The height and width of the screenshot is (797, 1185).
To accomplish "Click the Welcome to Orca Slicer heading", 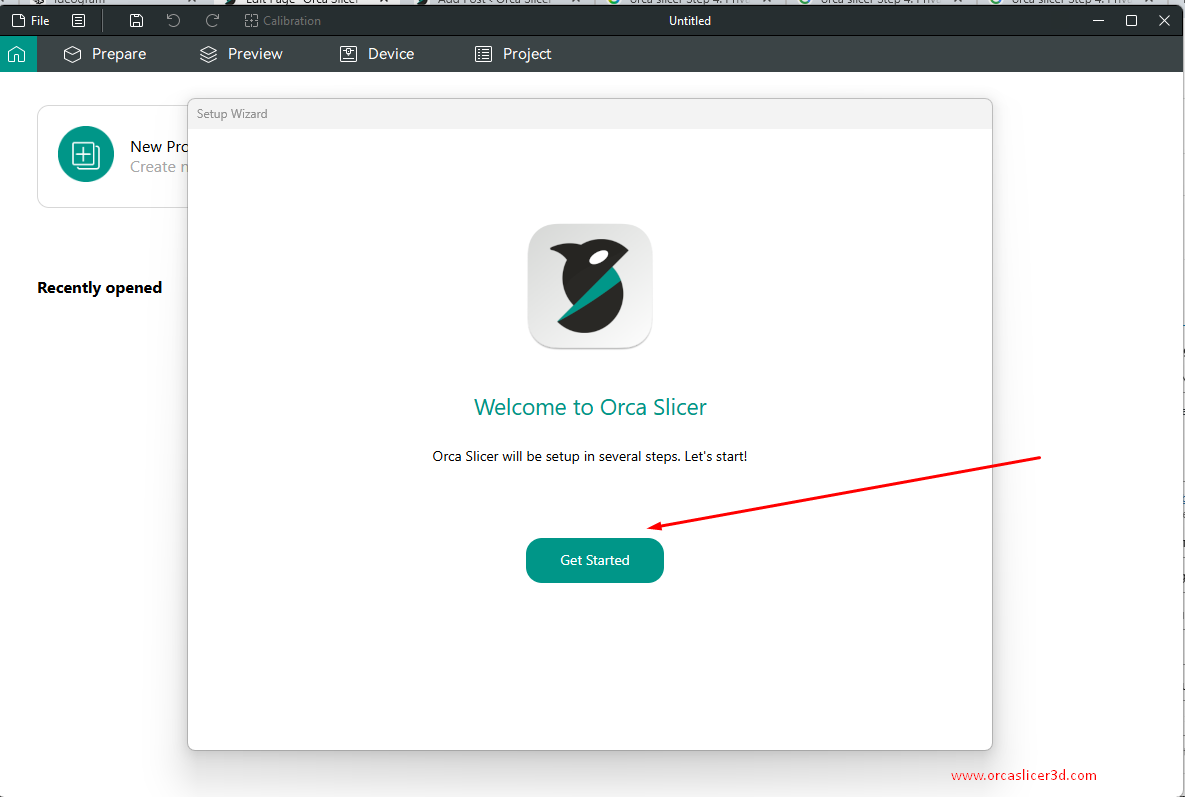I will point(590,407).
